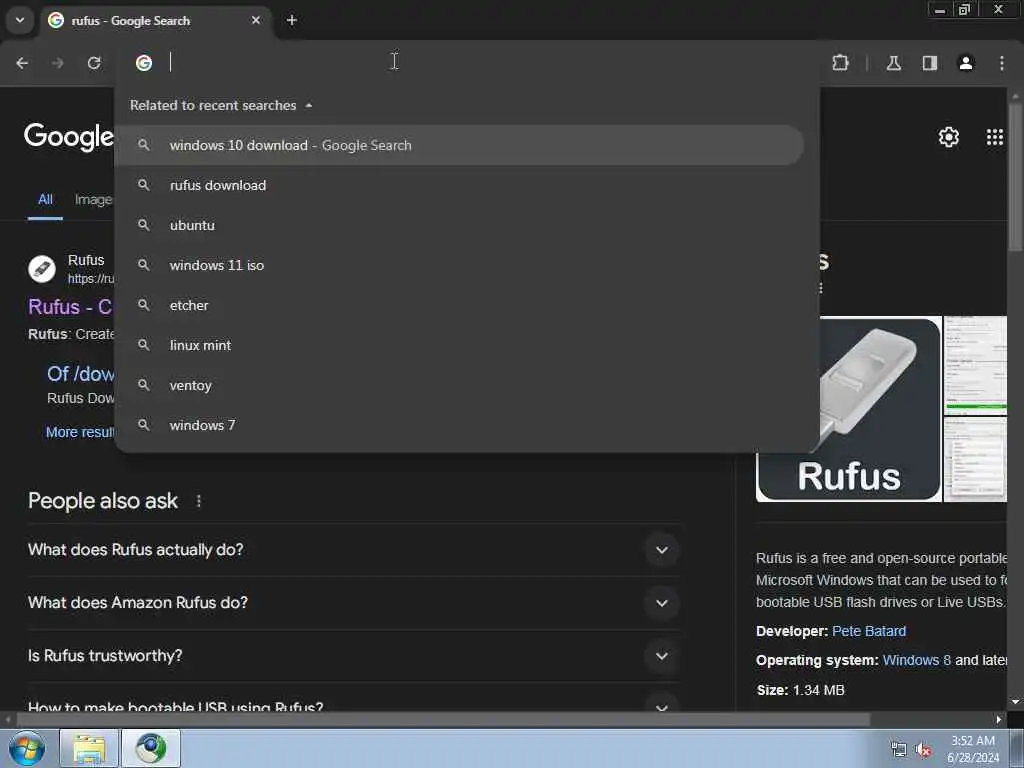Click the Chrome taskbar icon

151,748
